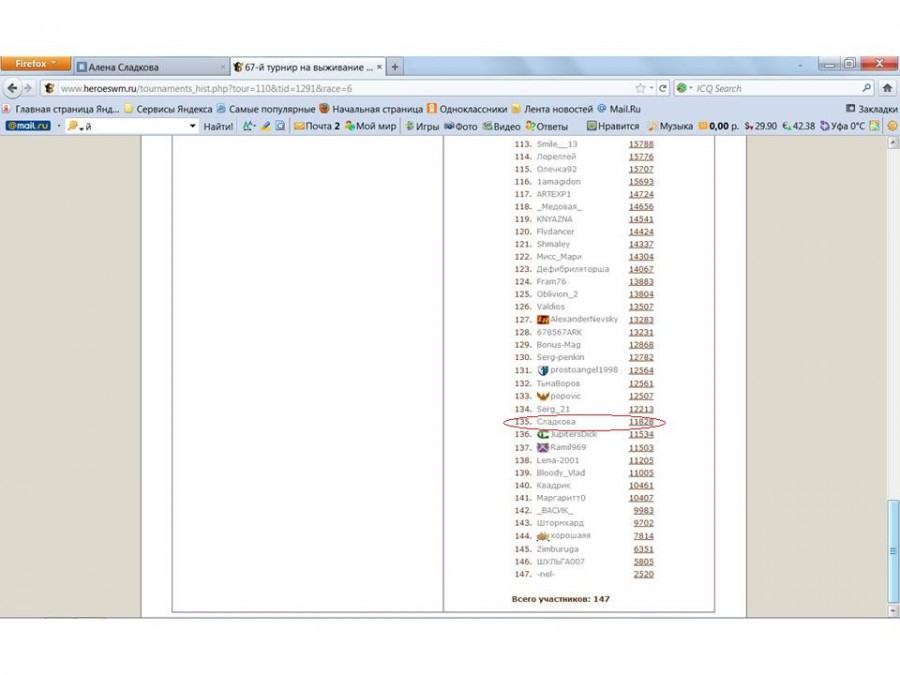Open the Начальная страница bookmark
The height and width of the screenshot is (675, 900).
coord(371,109)
